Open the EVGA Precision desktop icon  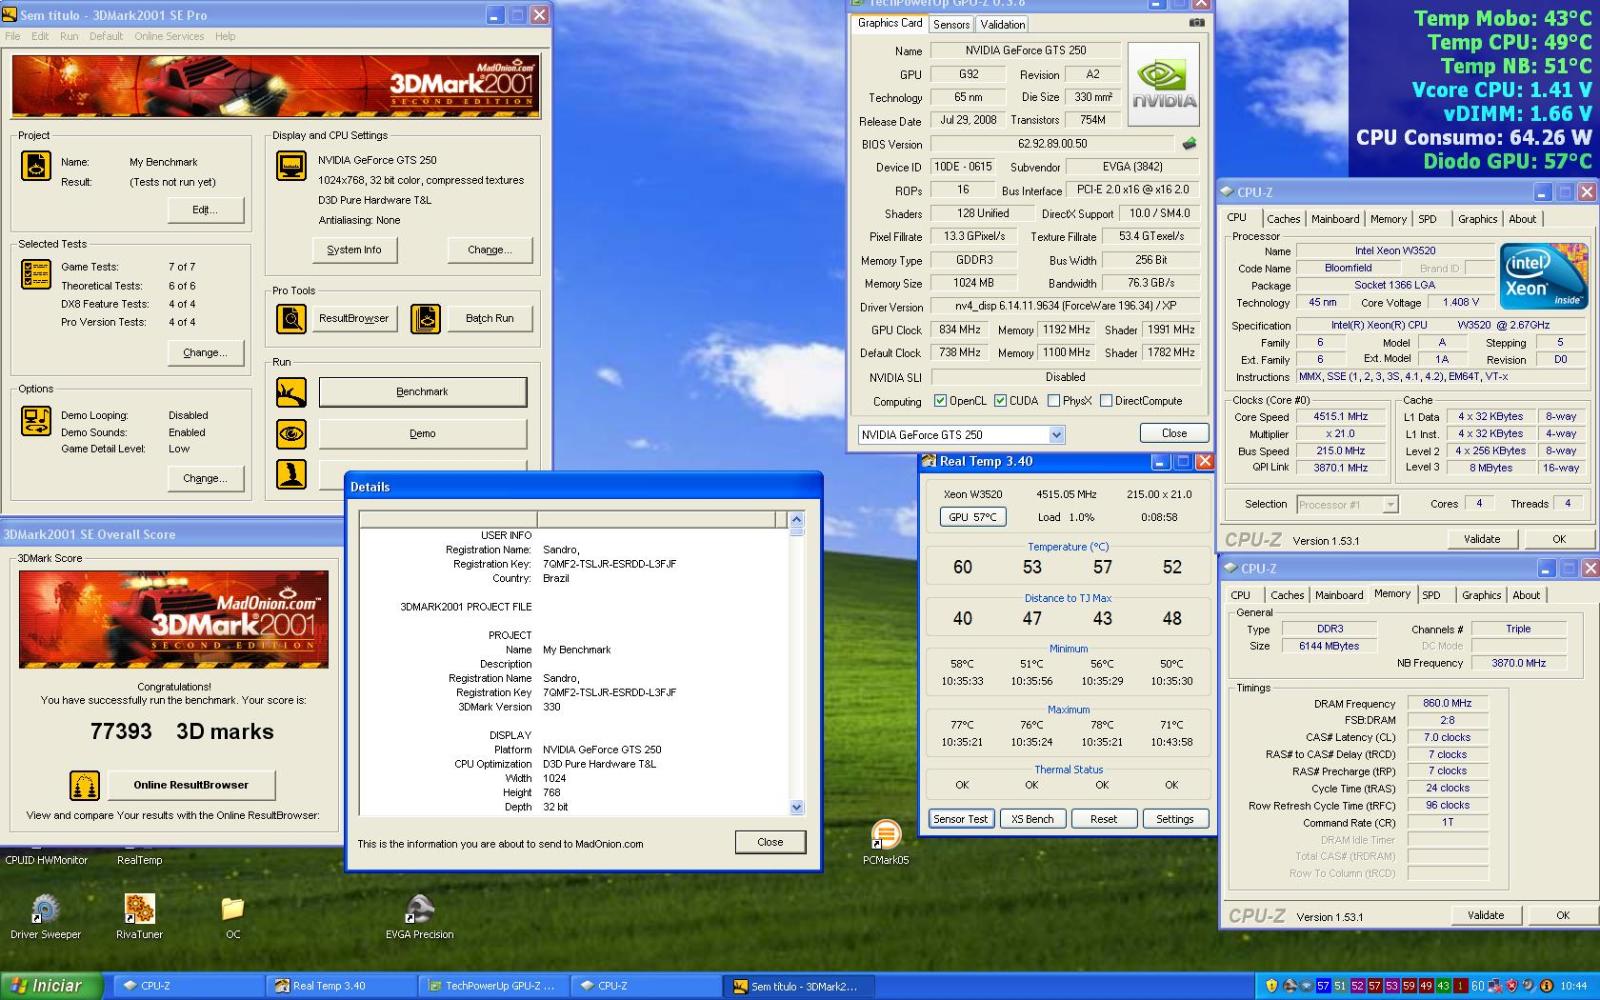[420, 917]
